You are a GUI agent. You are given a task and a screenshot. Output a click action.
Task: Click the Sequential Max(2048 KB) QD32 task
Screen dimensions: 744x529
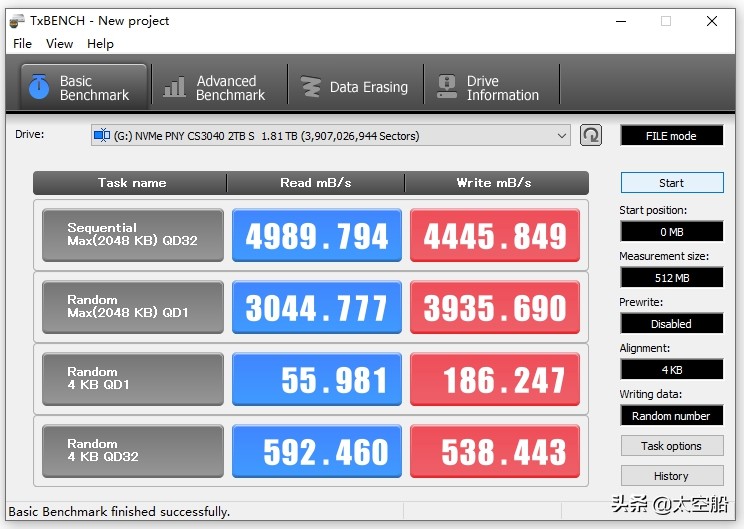pos(133,235)
